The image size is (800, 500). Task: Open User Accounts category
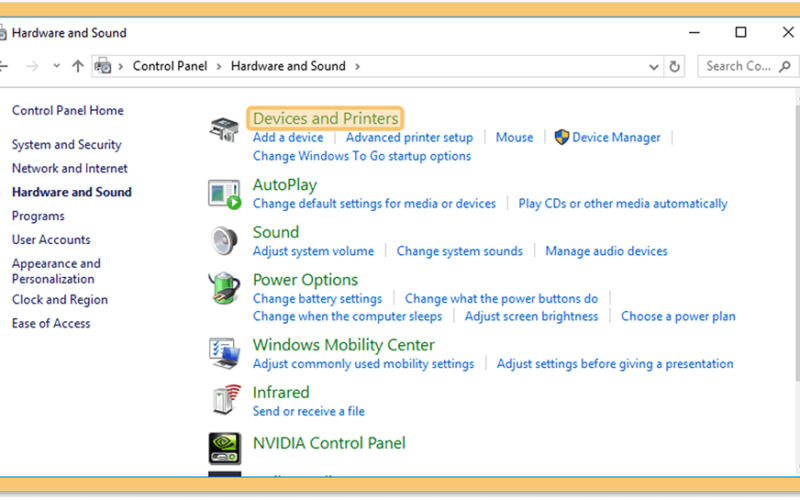(x=51, y=240)
